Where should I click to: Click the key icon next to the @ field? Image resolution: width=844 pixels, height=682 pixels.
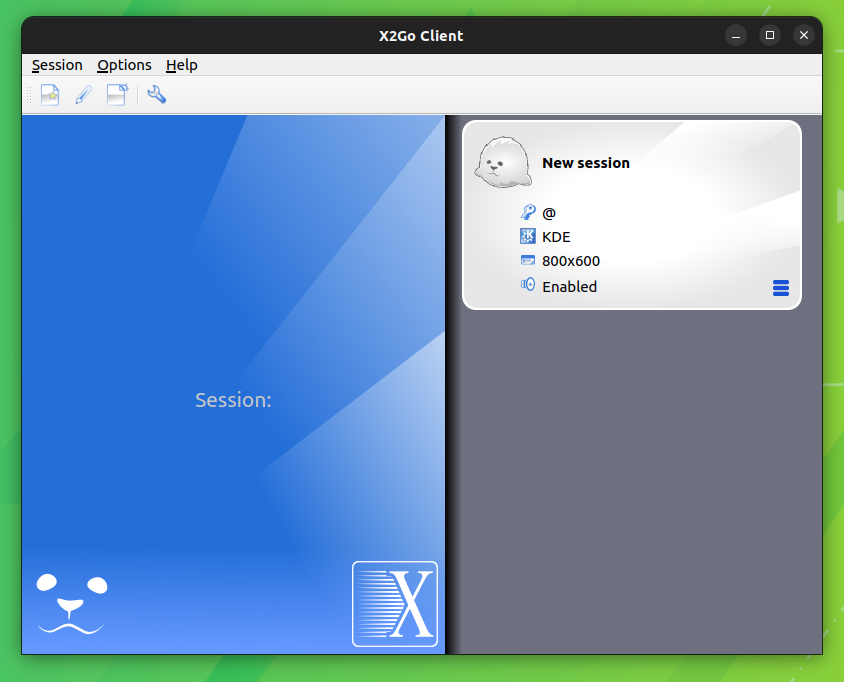tap(528, 211)
